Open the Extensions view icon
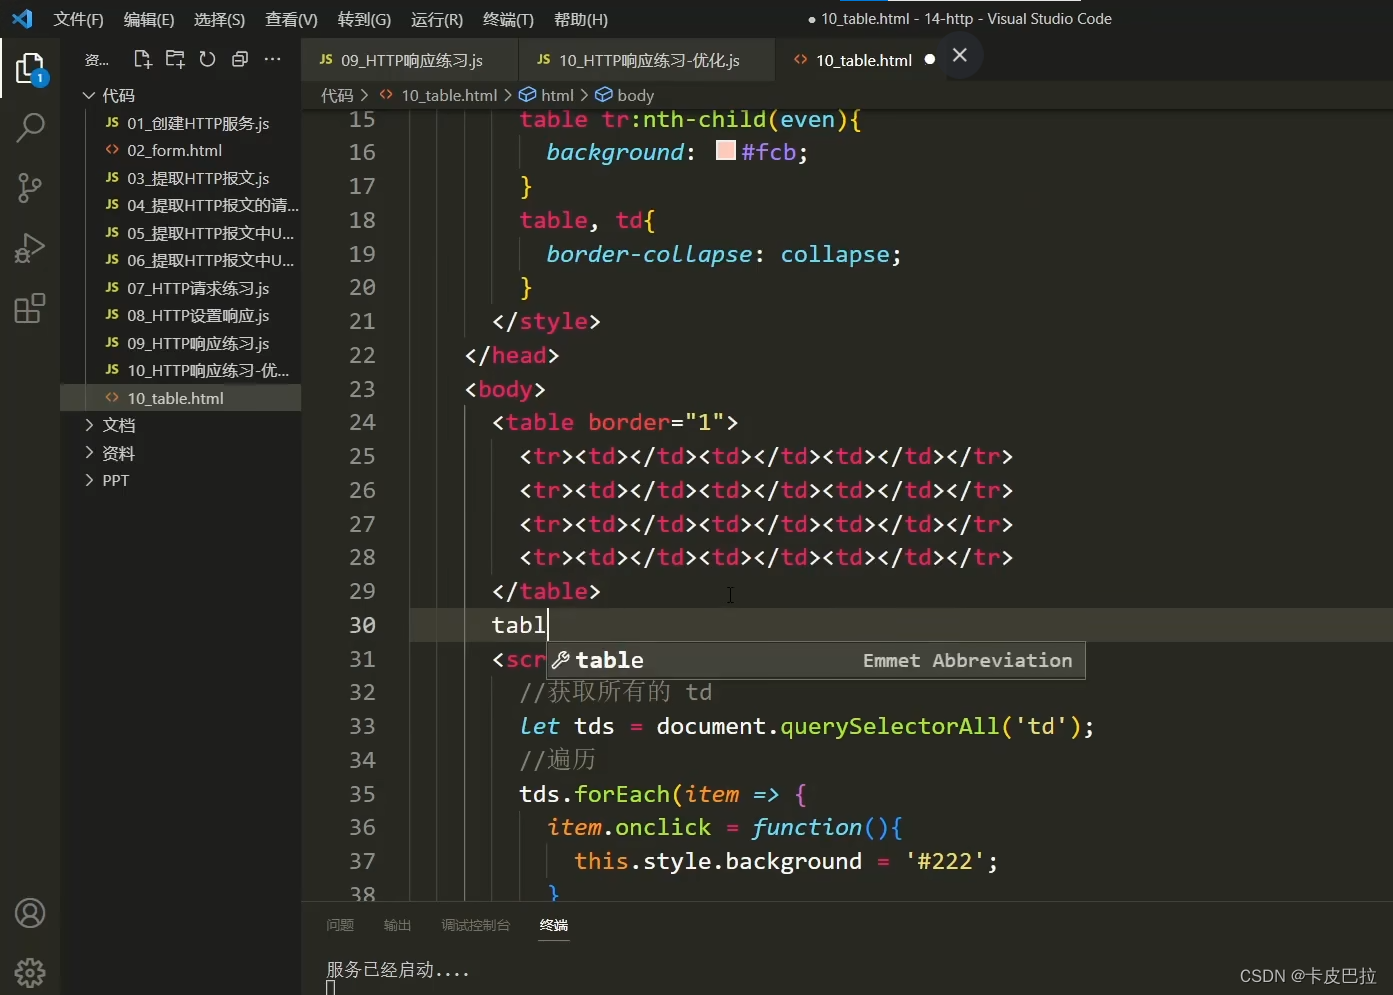The width and height of the screenshot is (1393, 995). click(30, 308)
